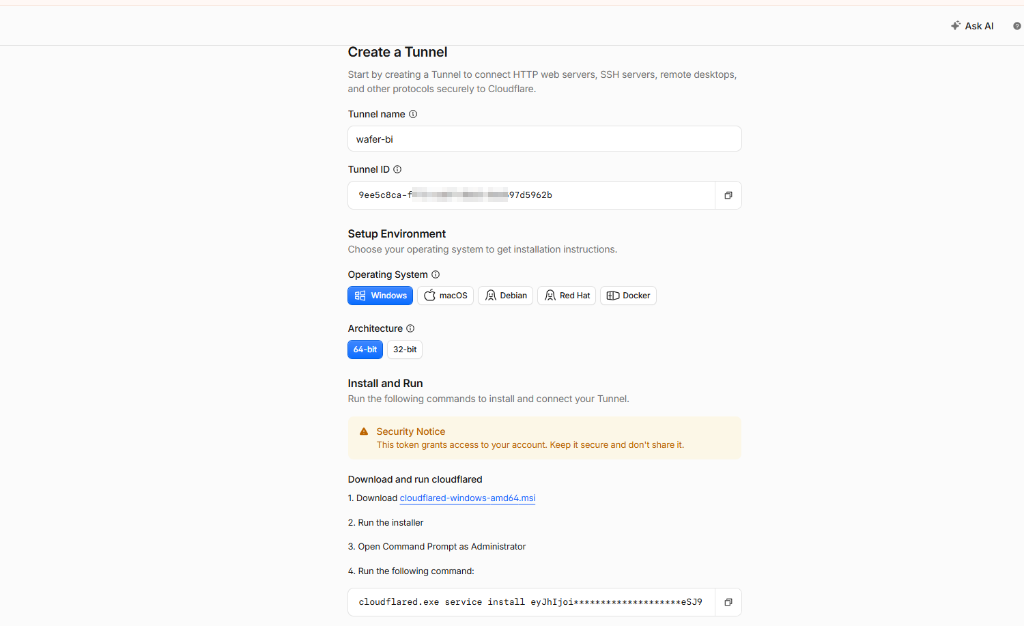Click the Tunnel name input field
This screenshot has width=1024, height=626.
pyautogui.click(x=544, y=139)
